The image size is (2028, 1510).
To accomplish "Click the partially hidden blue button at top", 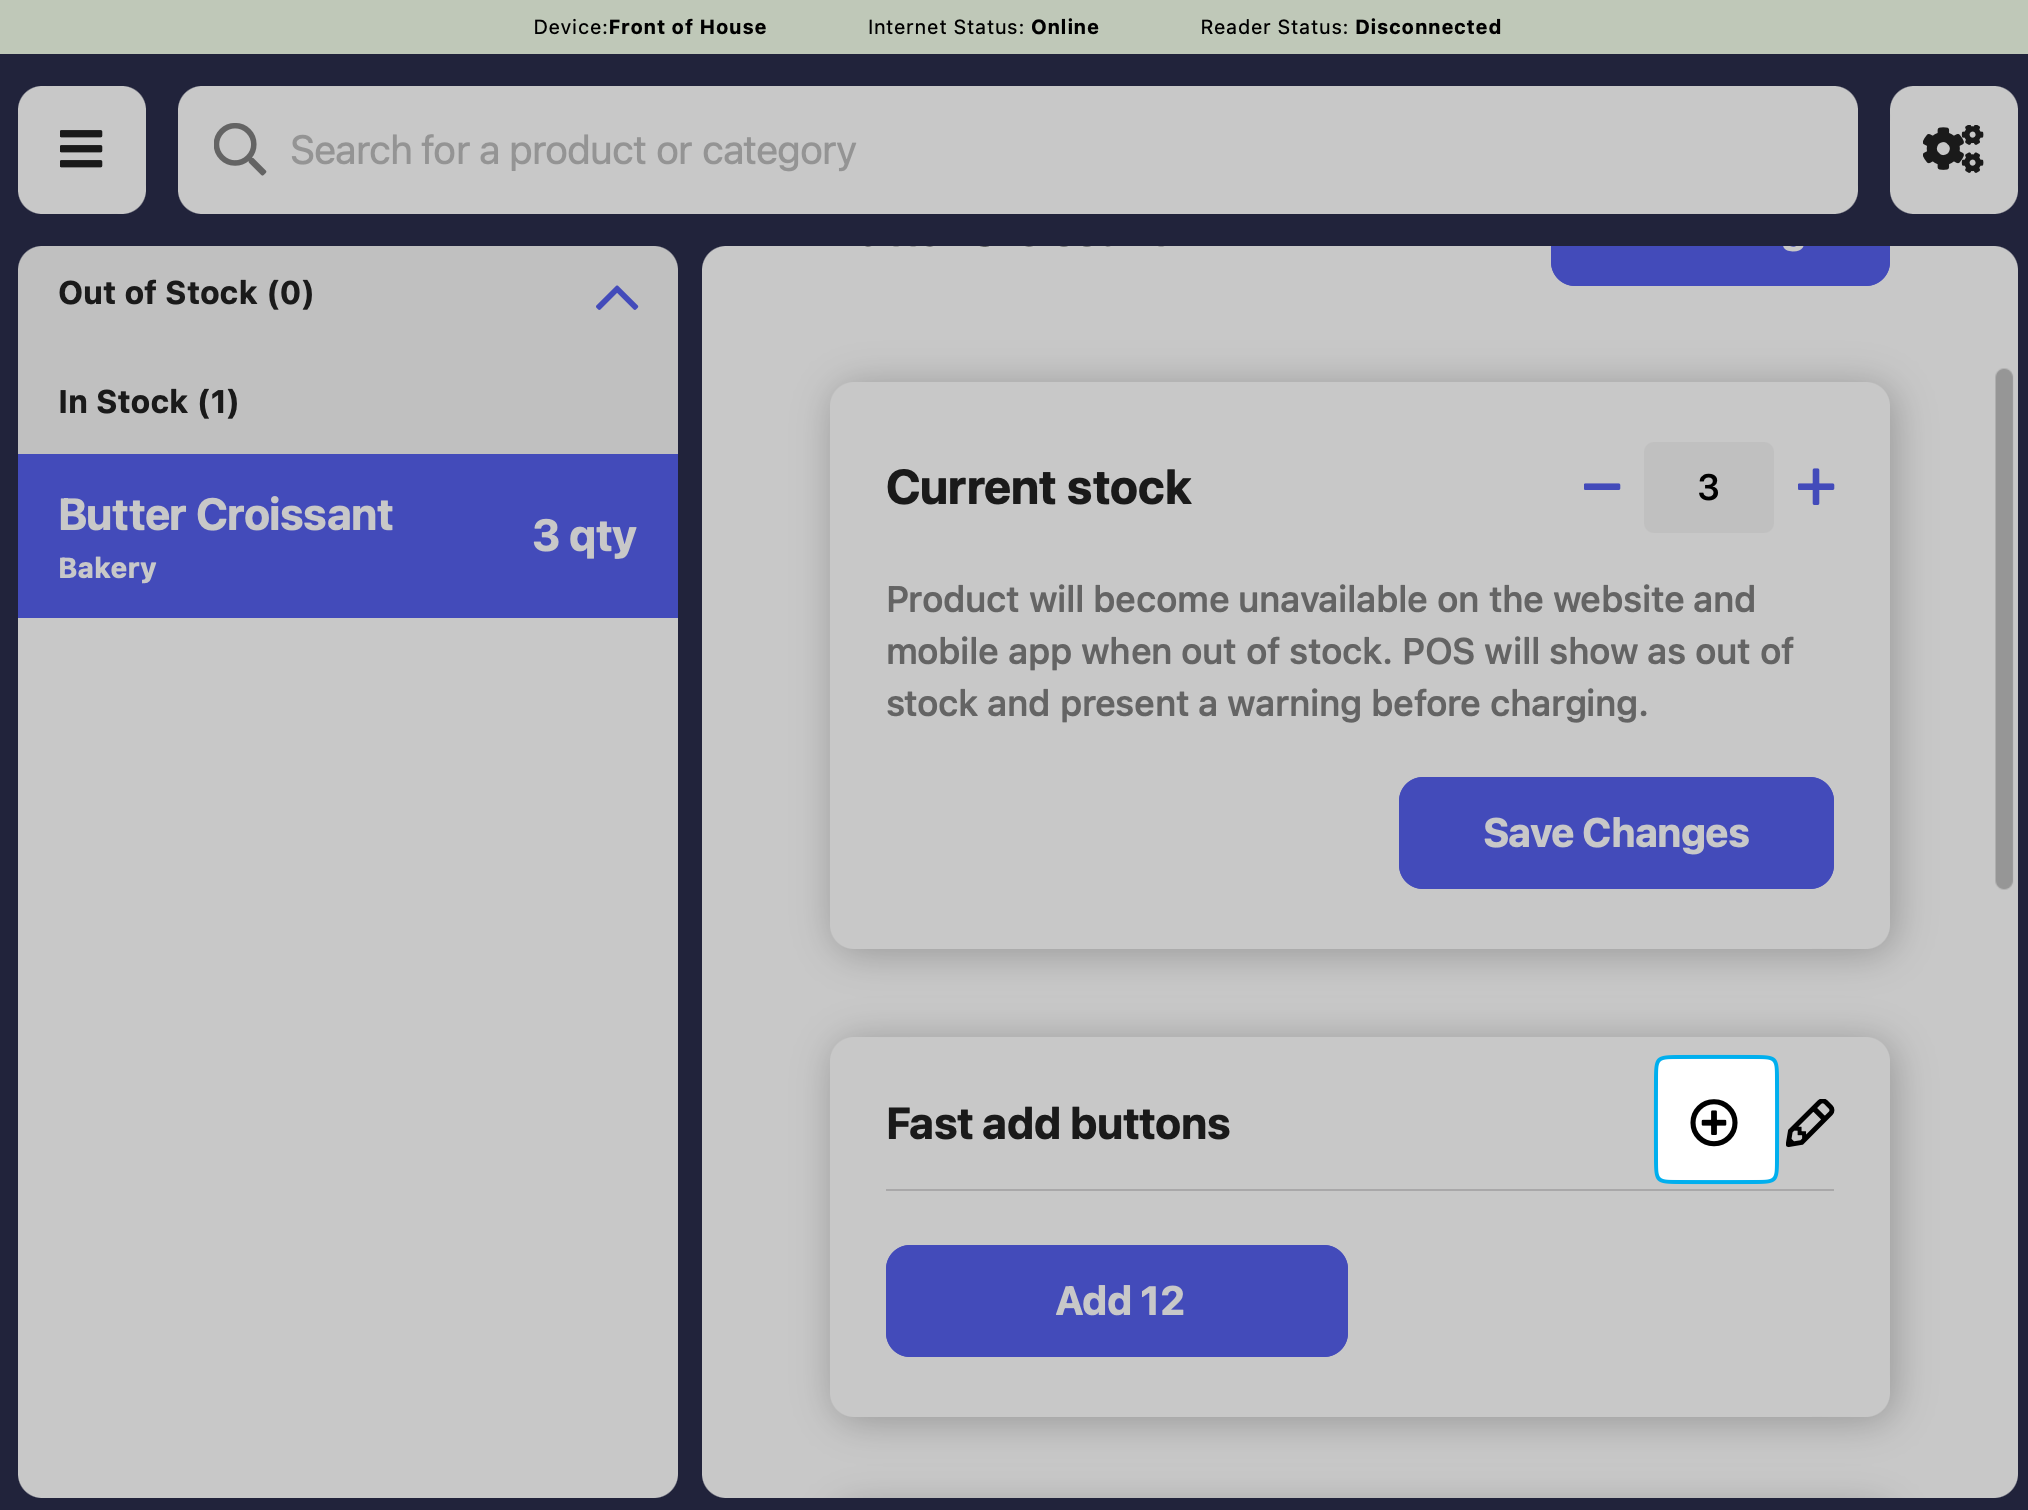I will tap(1719, 264).
